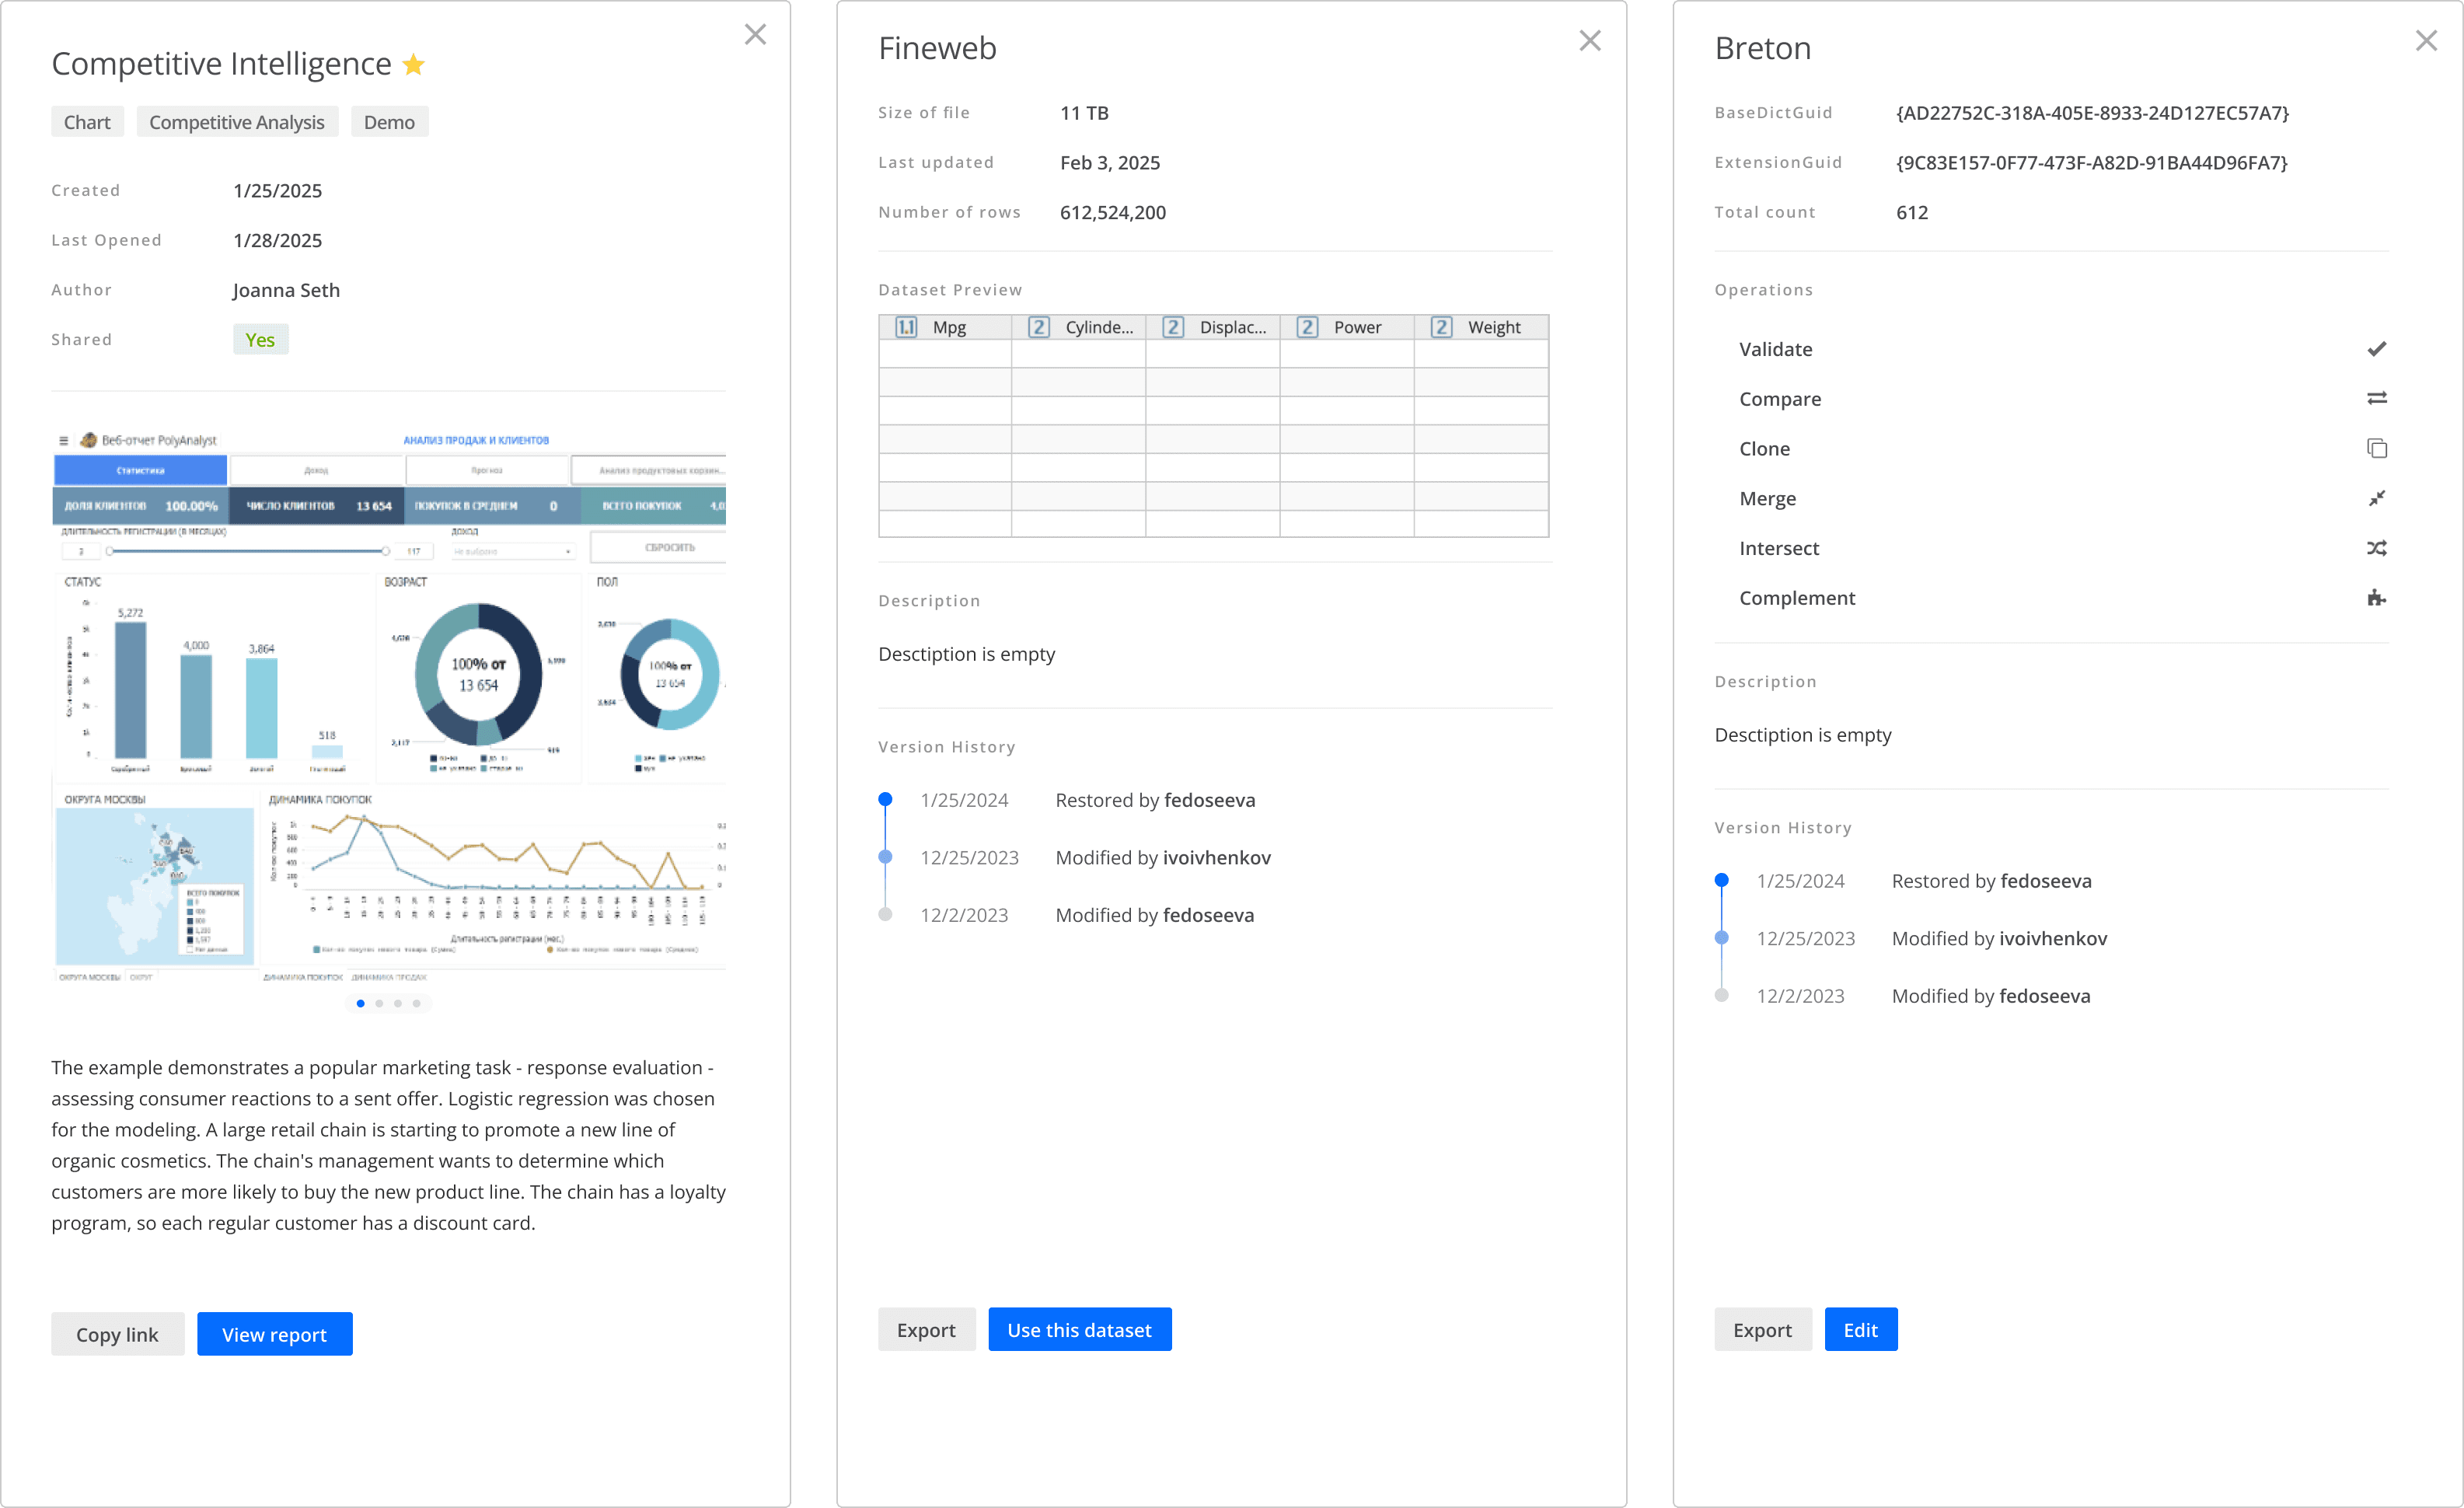Click the Last updated date Feb 3, 2025
2464x1508 pixels.
pyautogui.click(x=1110, y=163)
